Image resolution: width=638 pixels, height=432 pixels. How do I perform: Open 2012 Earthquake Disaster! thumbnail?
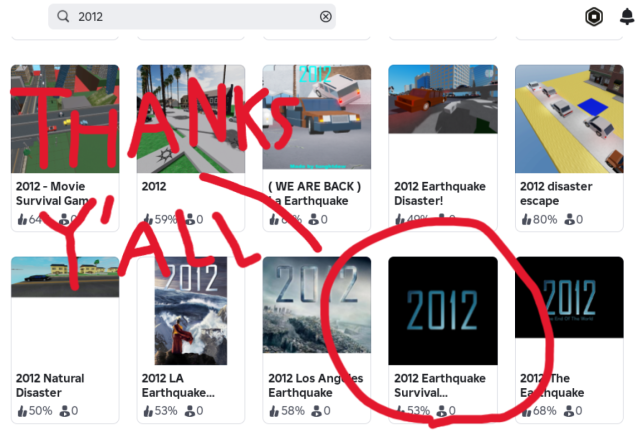[443, 99]
